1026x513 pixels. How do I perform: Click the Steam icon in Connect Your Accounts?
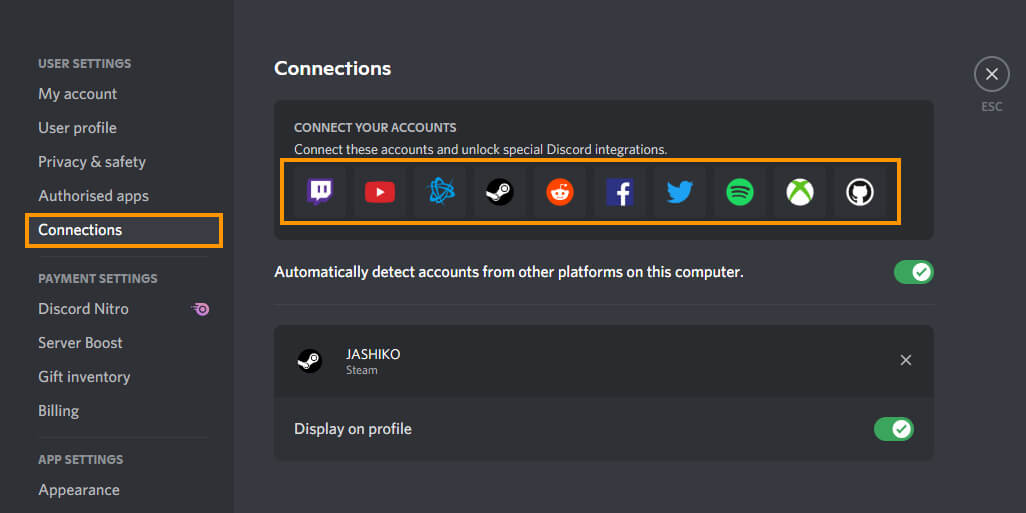click(500, 192)
